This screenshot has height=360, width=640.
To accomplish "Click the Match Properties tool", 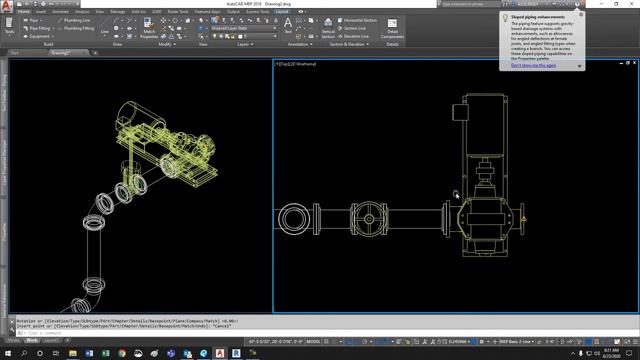I will click(149, 28).
